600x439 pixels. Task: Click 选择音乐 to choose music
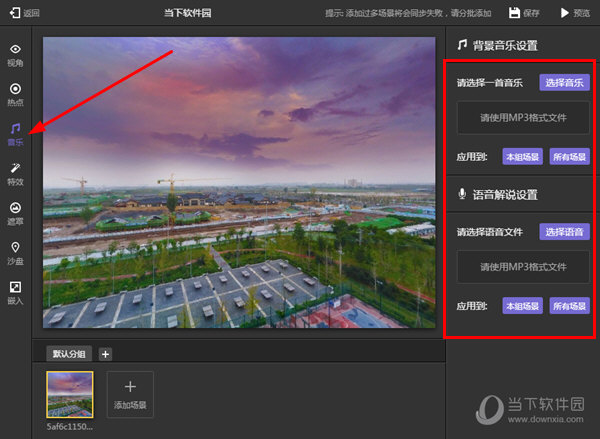point(564,82)
